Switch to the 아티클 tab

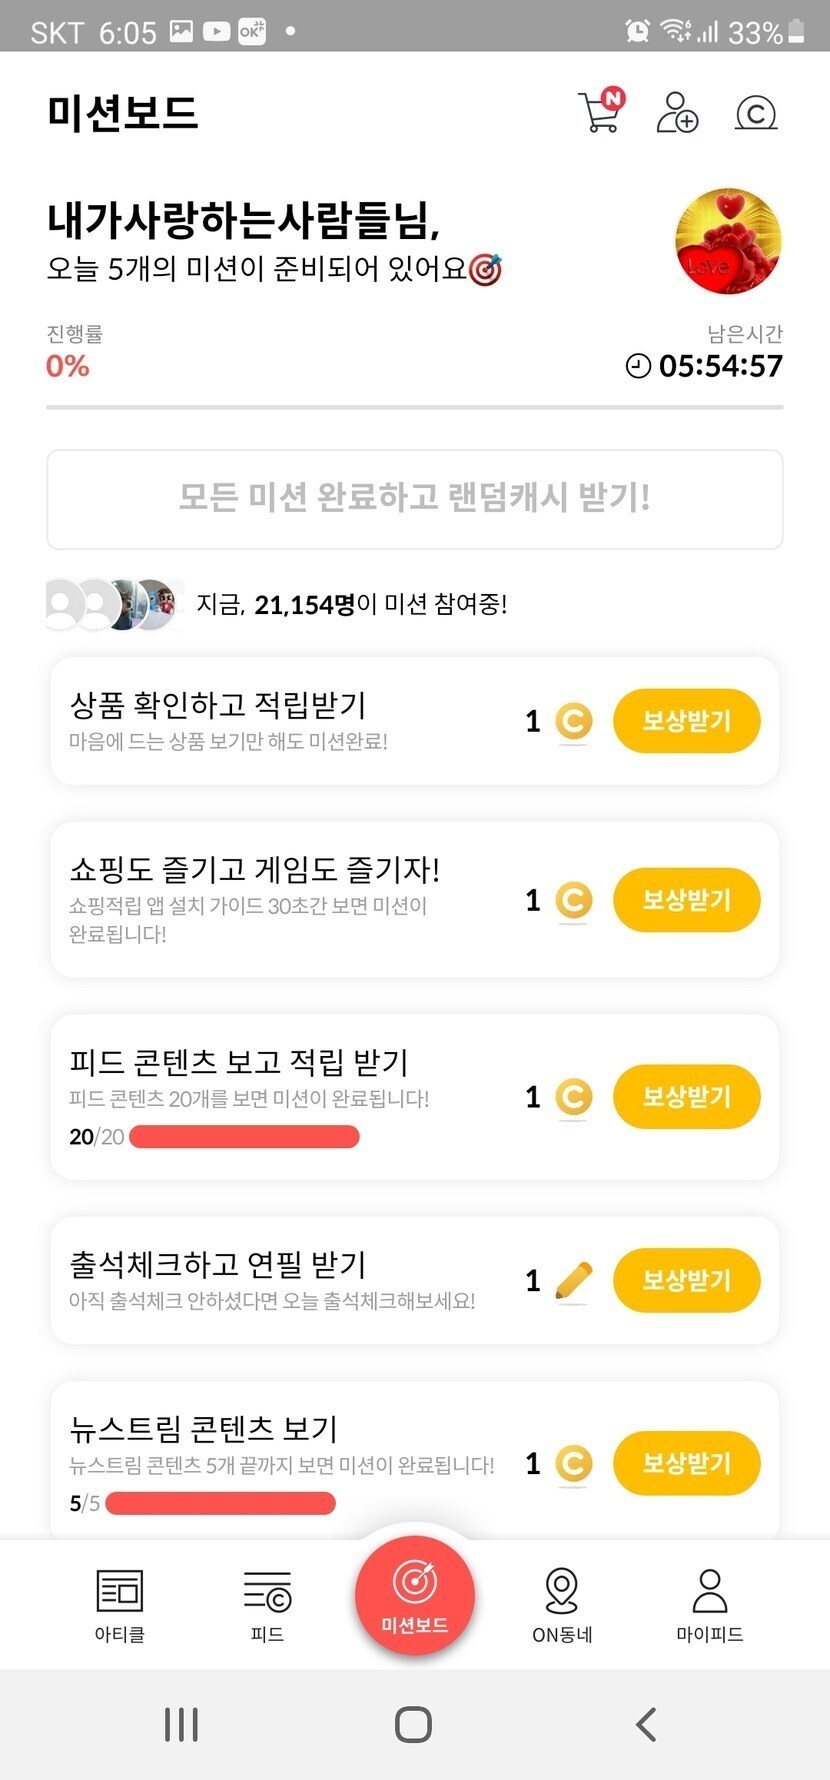(x=120, y=1603)
